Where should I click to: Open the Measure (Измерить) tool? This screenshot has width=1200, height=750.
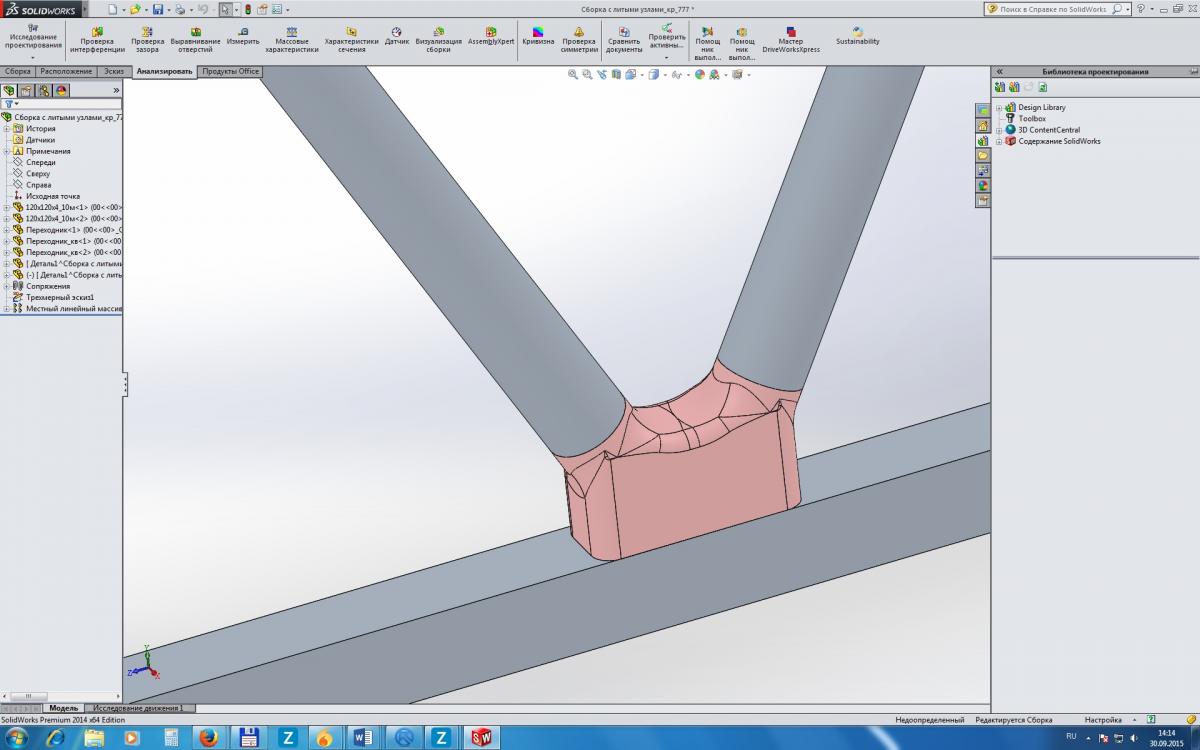pos(242,37)
